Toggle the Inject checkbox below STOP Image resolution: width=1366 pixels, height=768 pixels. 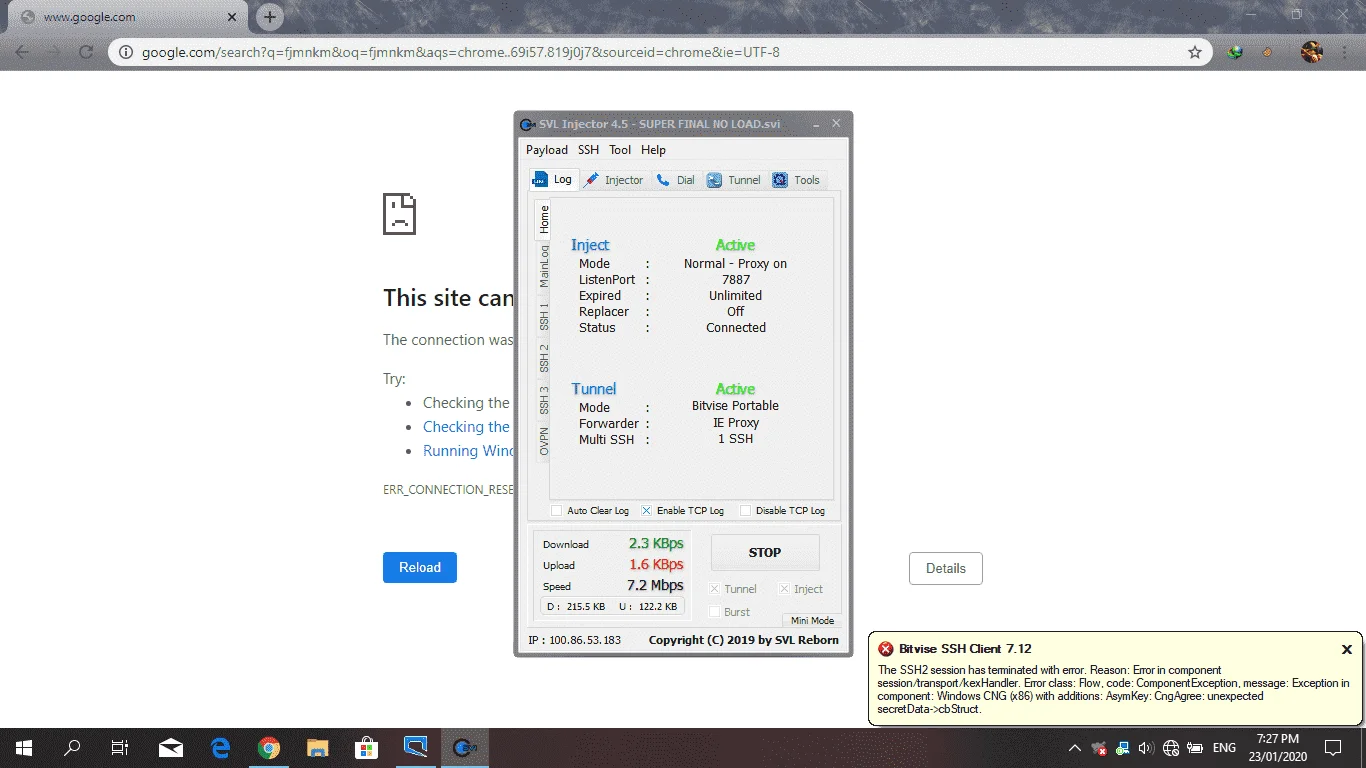[785, 589]
